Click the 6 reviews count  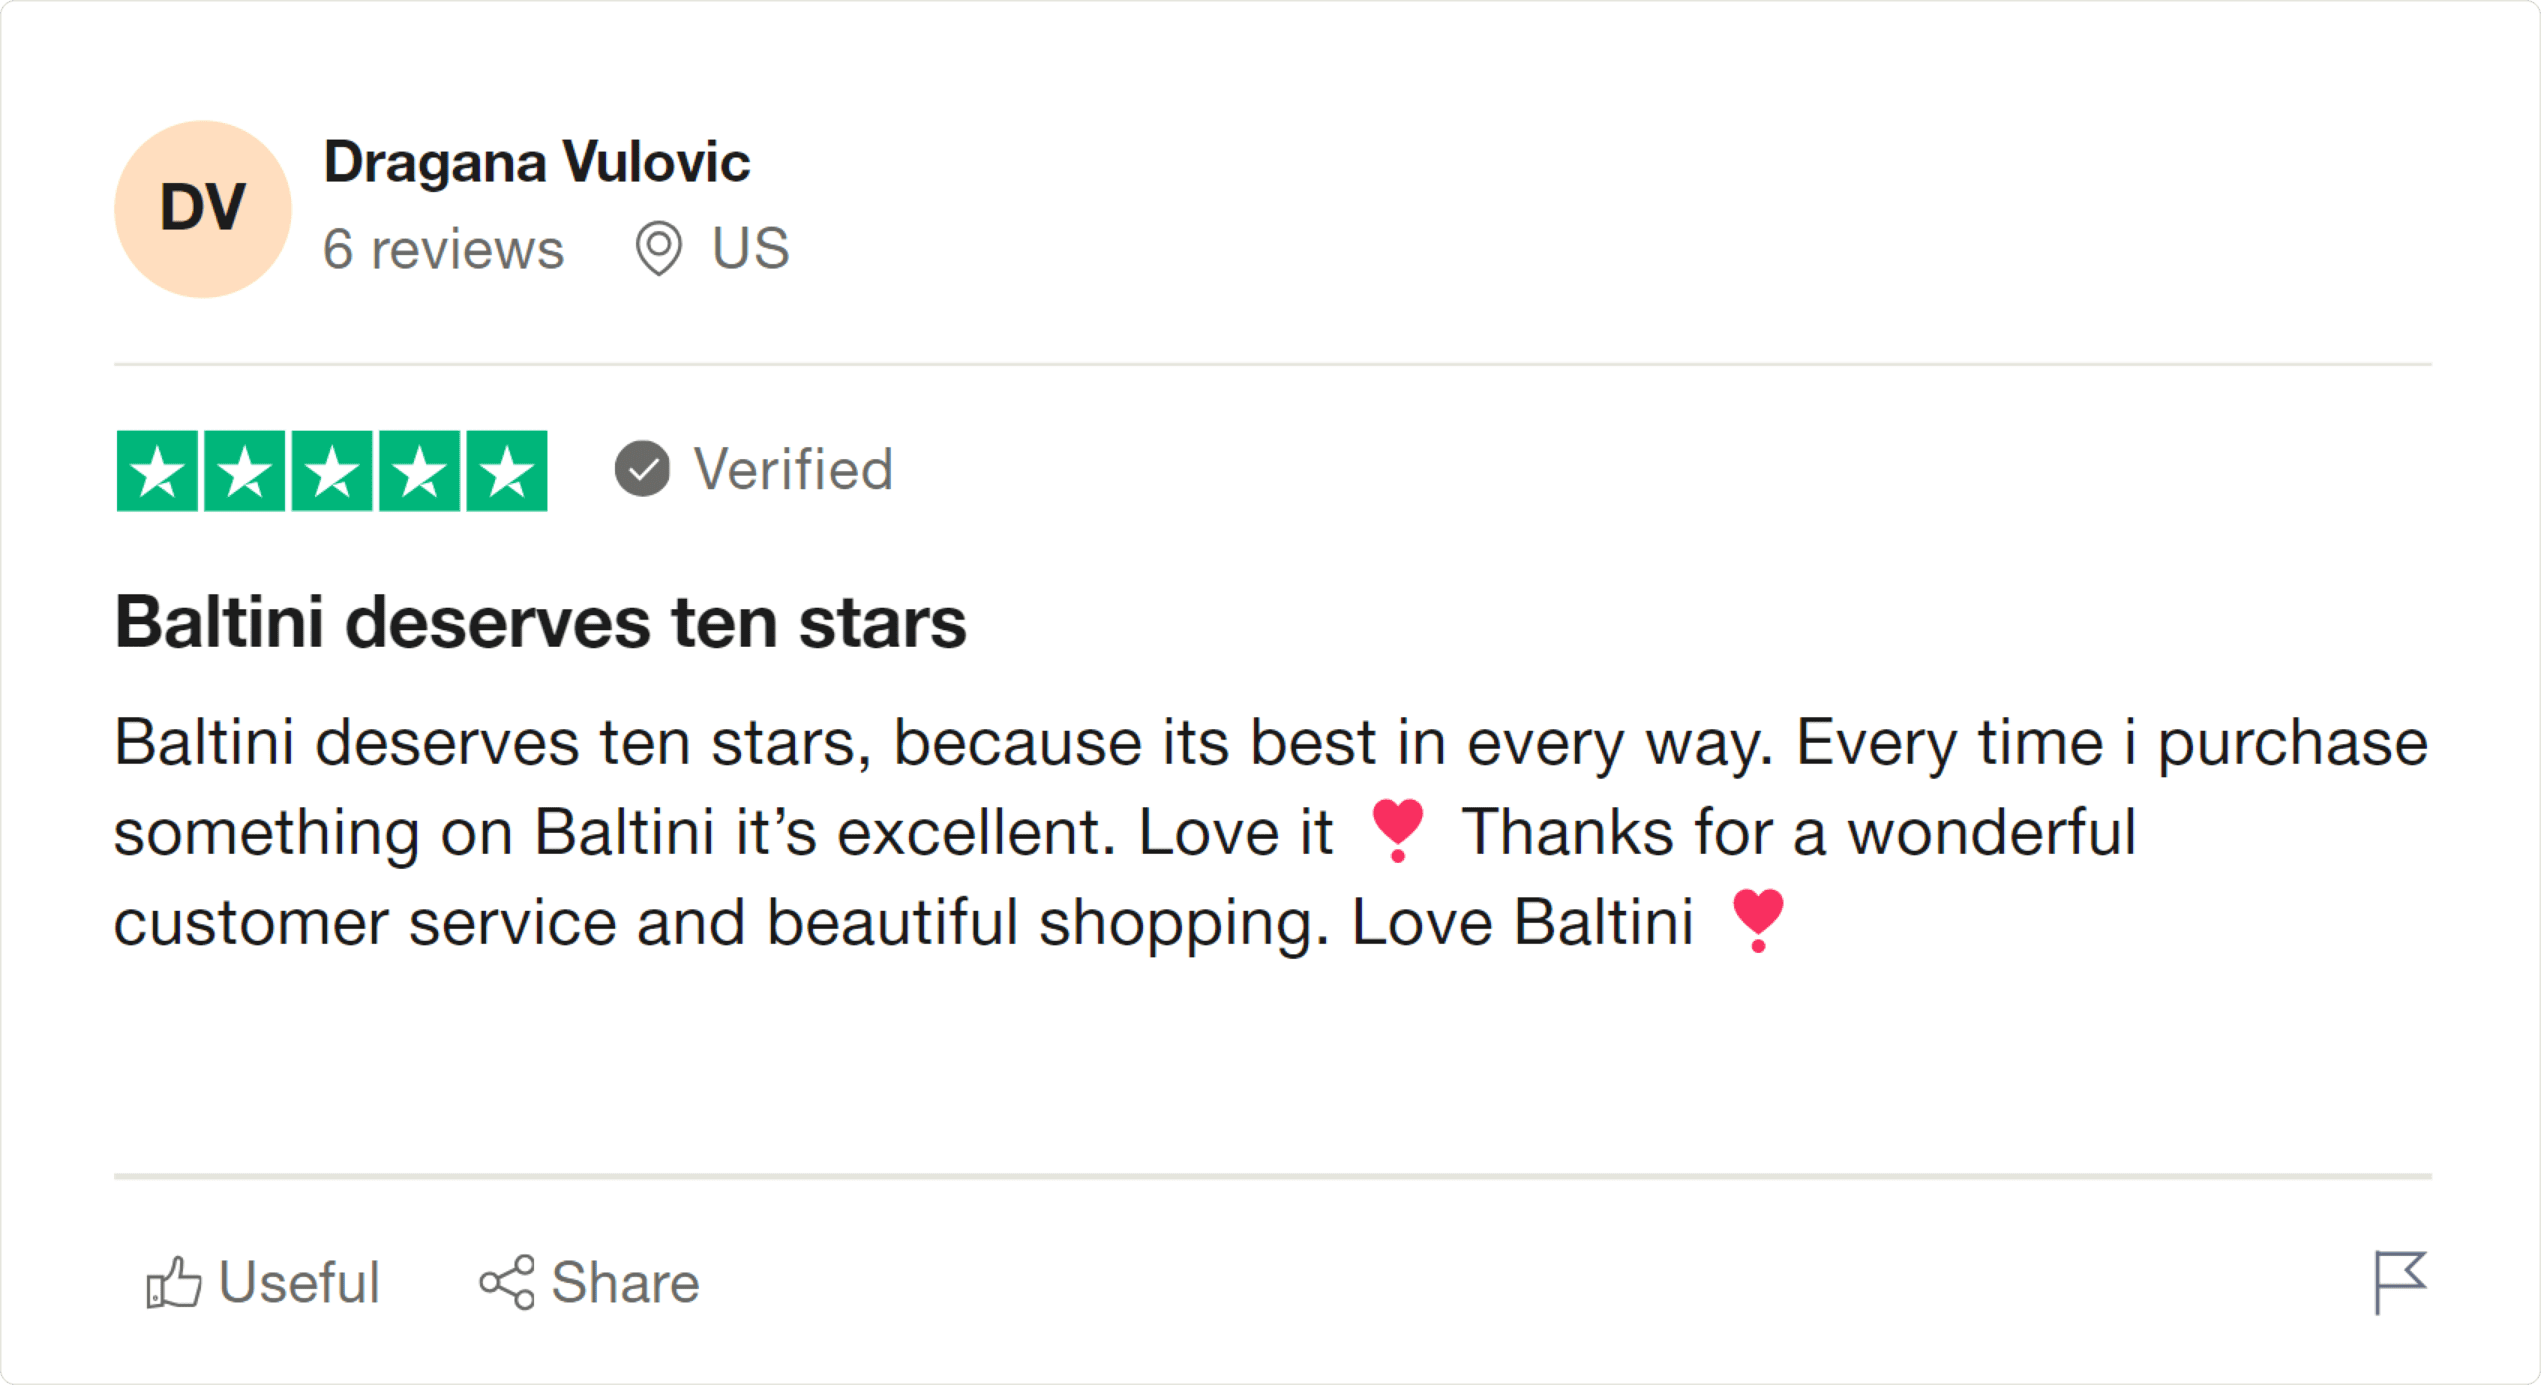tap(443, 248)
